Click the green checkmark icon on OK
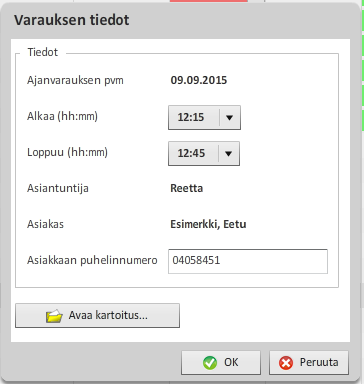 click(x=210, y=363)
